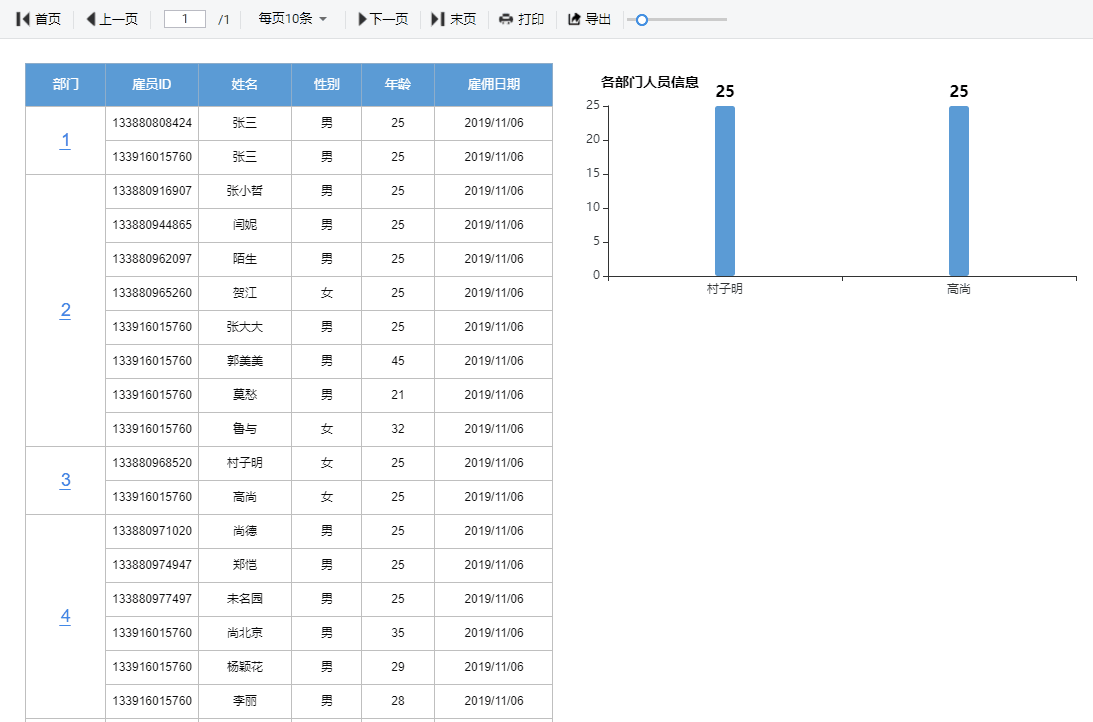Image resolution: width=1093 pixels, height=722 pixels.
Task: Click age value 35 cell
Action: [x=398, y=633]
